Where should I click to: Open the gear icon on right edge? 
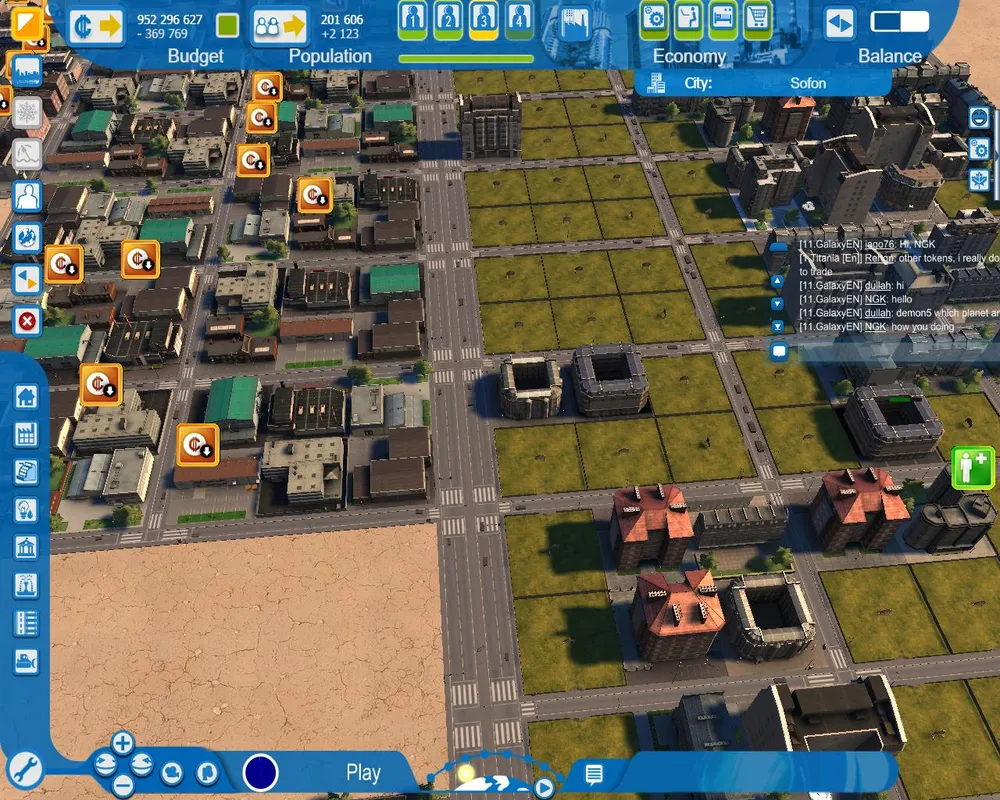click(979, 149)
